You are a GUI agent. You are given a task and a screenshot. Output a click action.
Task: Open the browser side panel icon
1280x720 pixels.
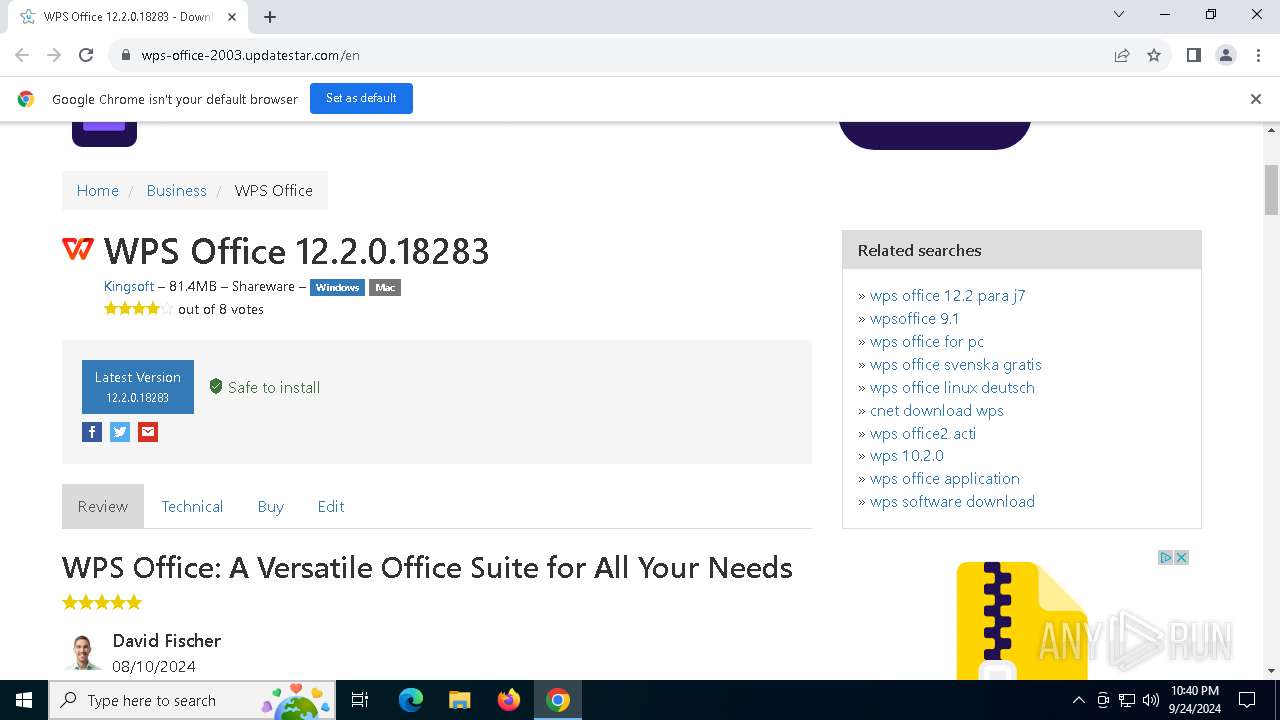pyautogui.click(x=1194, y=55)
